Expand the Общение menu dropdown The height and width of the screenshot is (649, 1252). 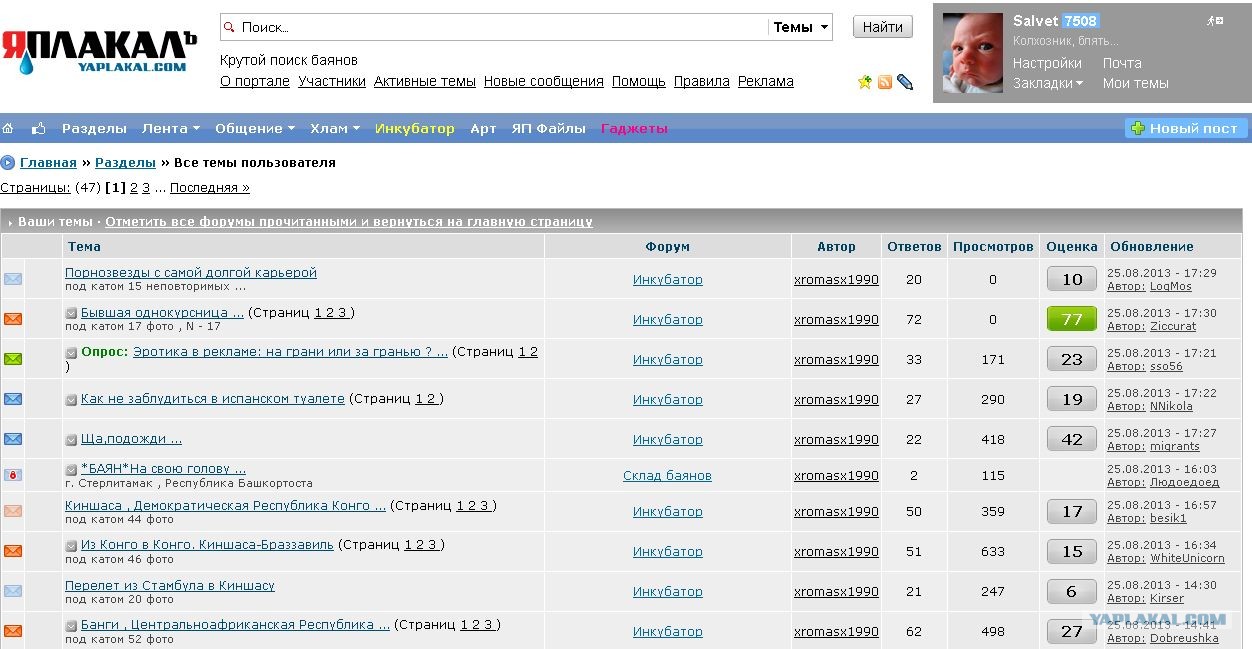click(x=255, y=128)
